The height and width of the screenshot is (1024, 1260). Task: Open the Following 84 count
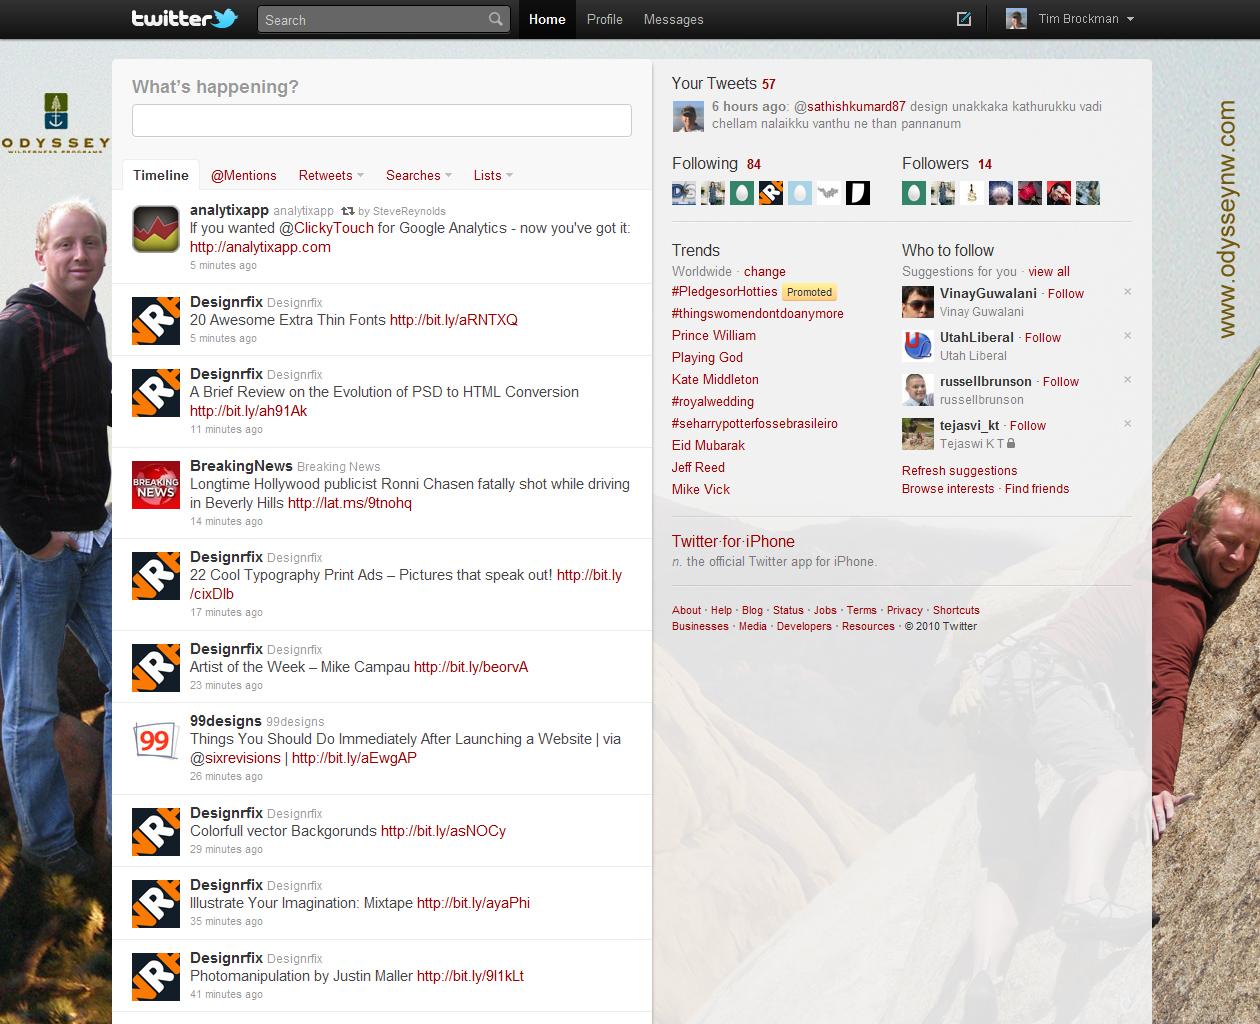click(754, 164)
